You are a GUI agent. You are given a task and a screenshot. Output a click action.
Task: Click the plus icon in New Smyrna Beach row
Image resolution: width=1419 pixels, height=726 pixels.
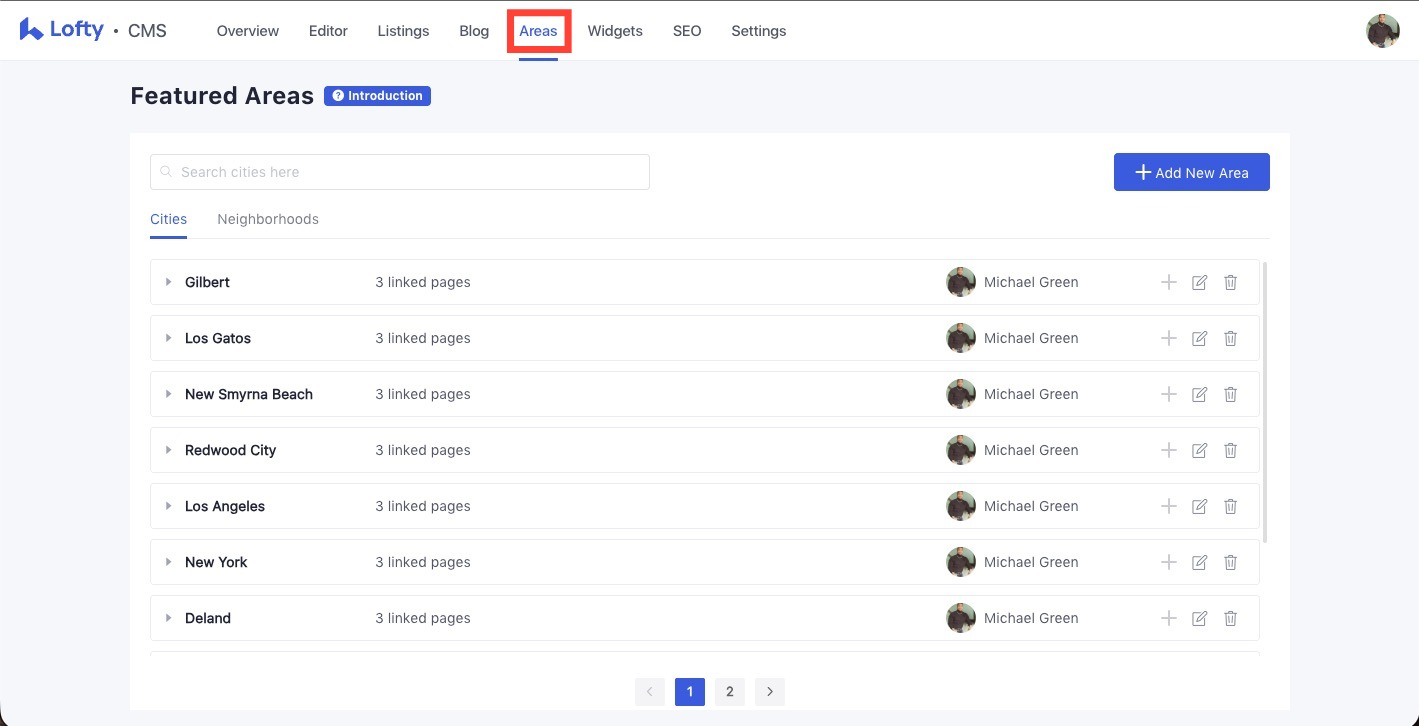coord(1168,394)
